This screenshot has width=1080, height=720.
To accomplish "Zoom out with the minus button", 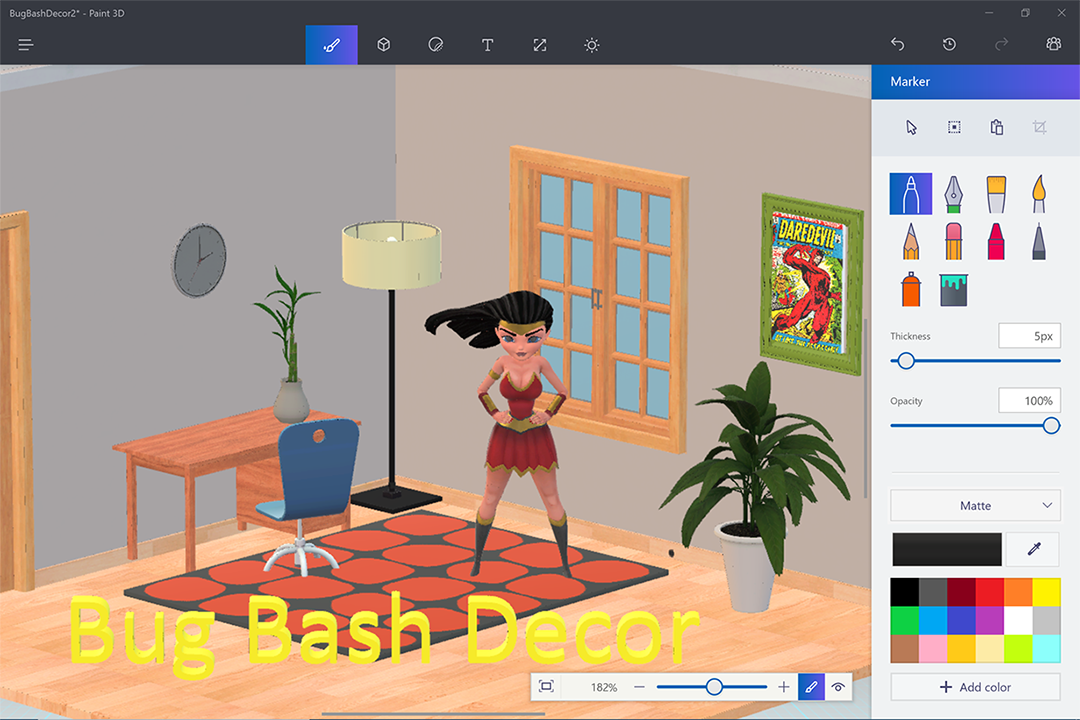I will tap(639, 687).
